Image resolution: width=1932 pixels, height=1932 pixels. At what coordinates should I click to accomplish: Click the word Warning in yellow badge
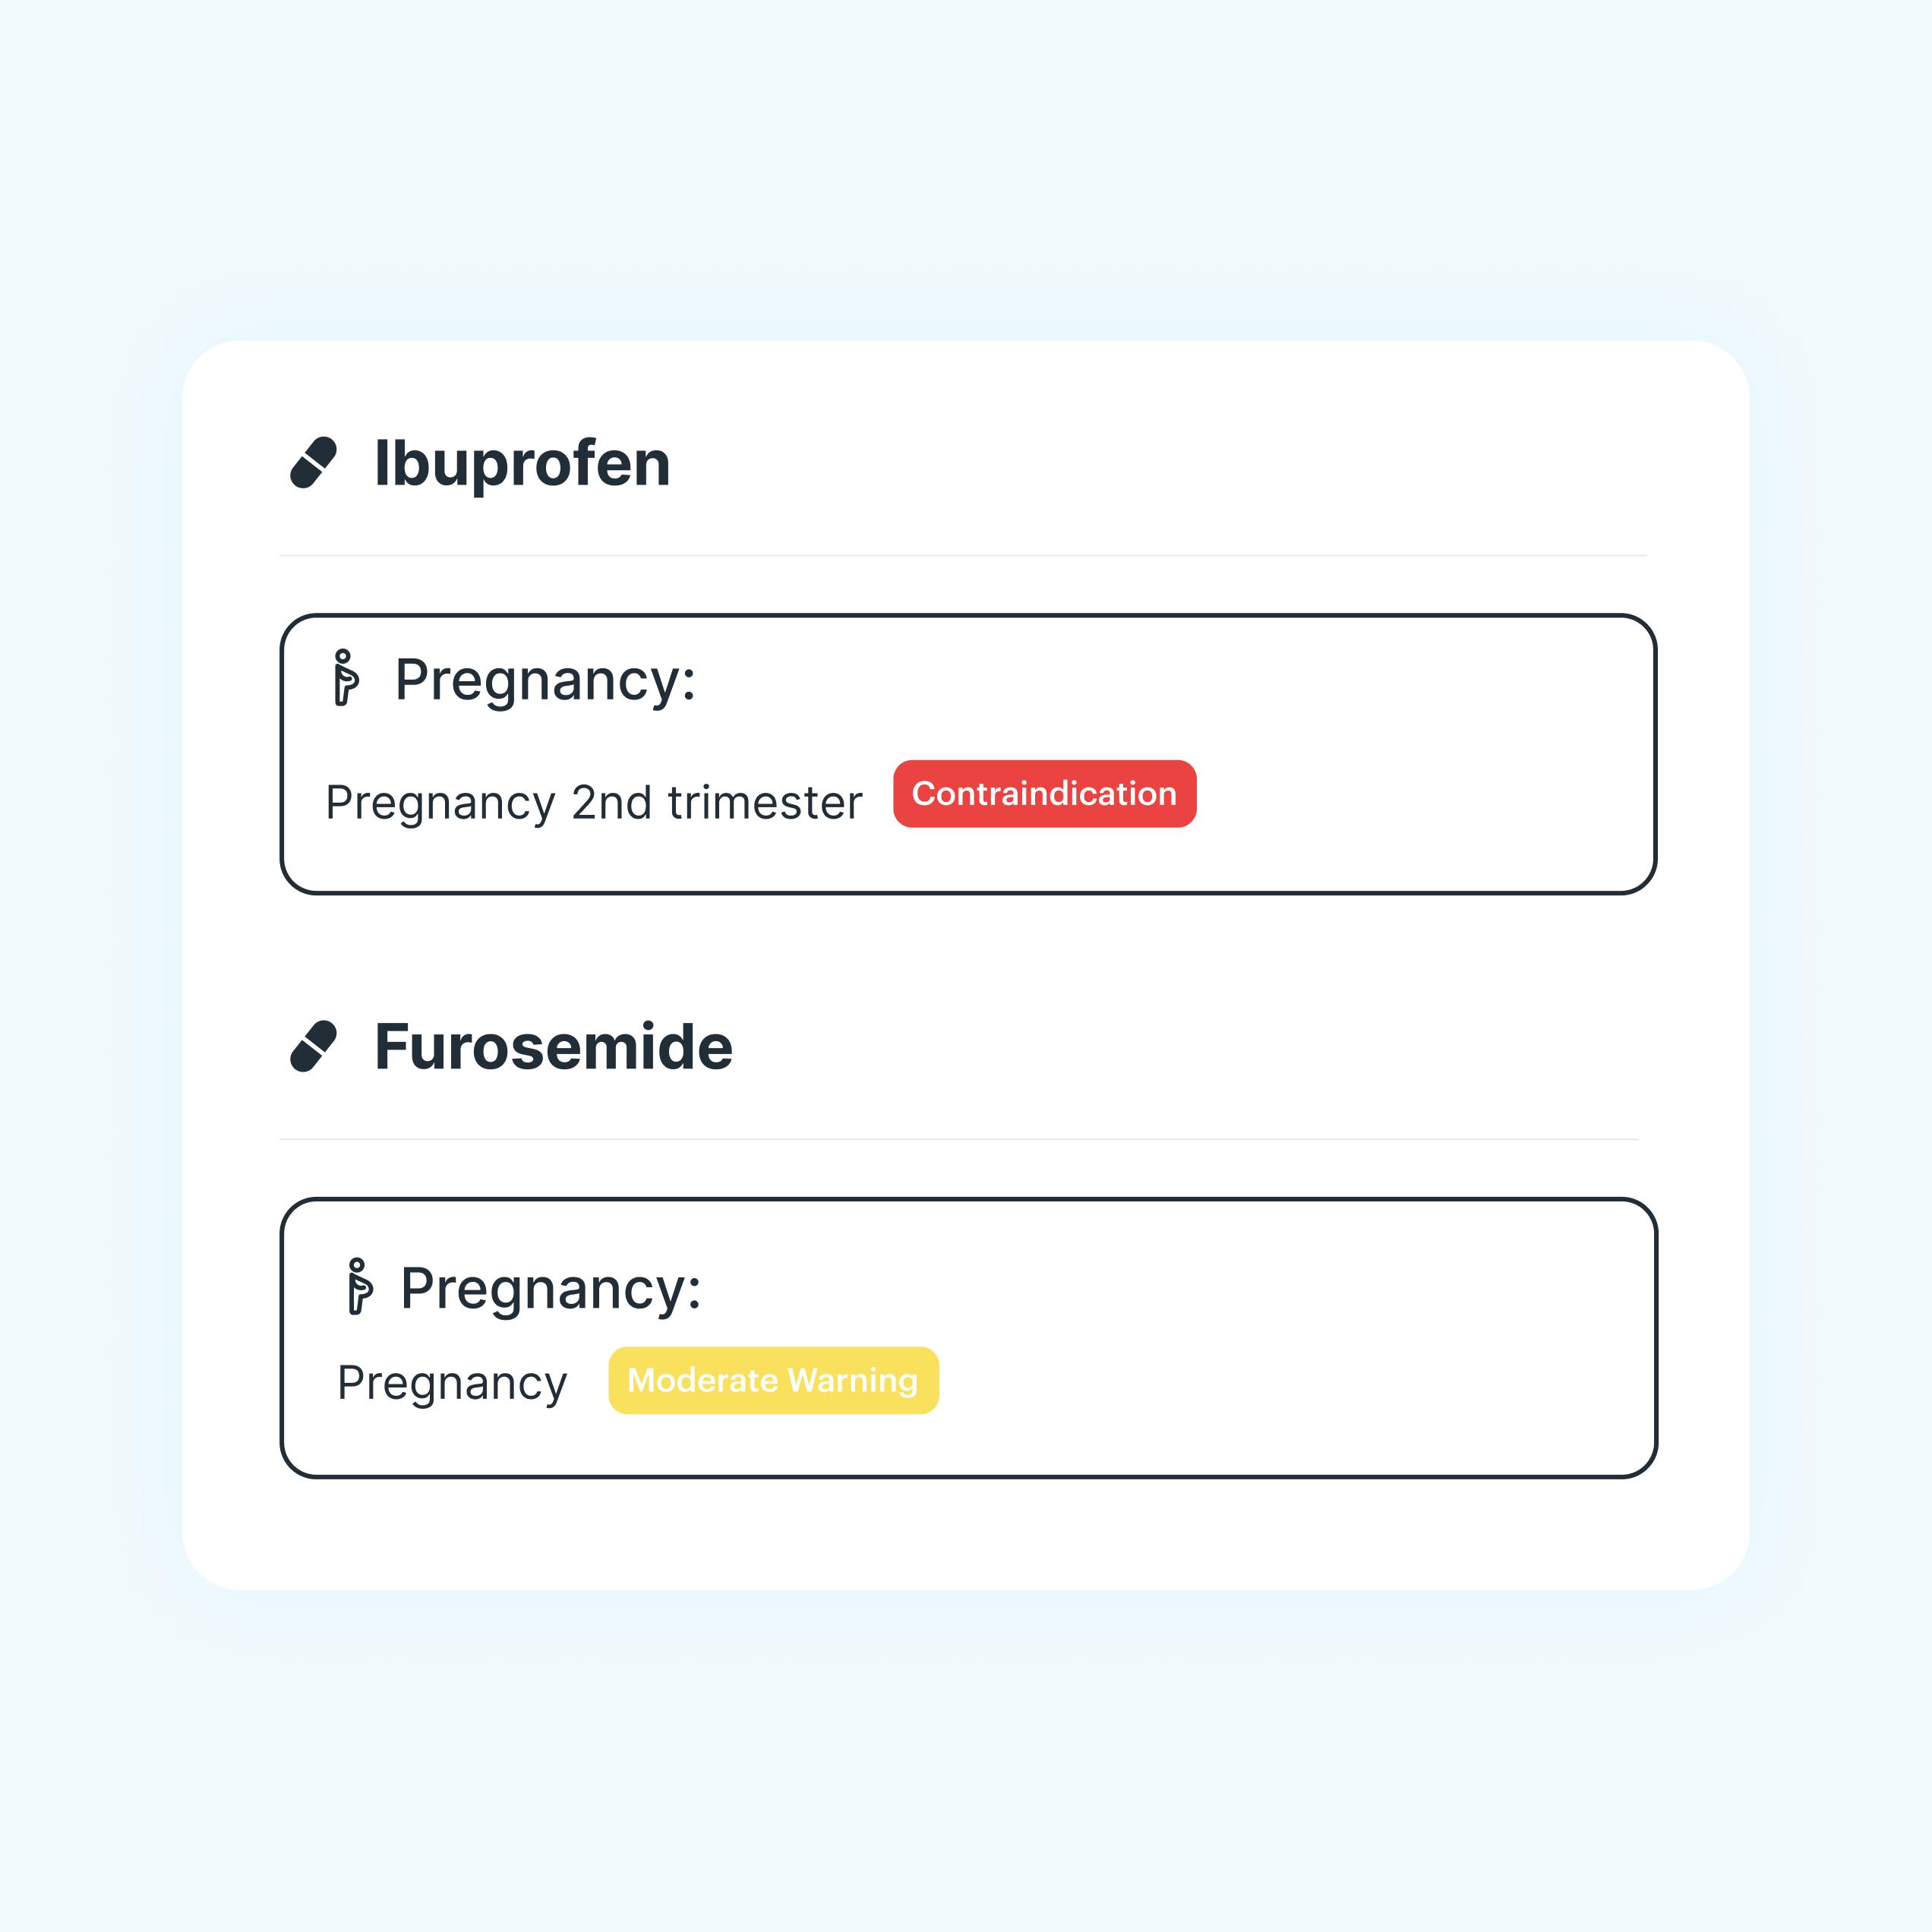tap(852, 1381)
